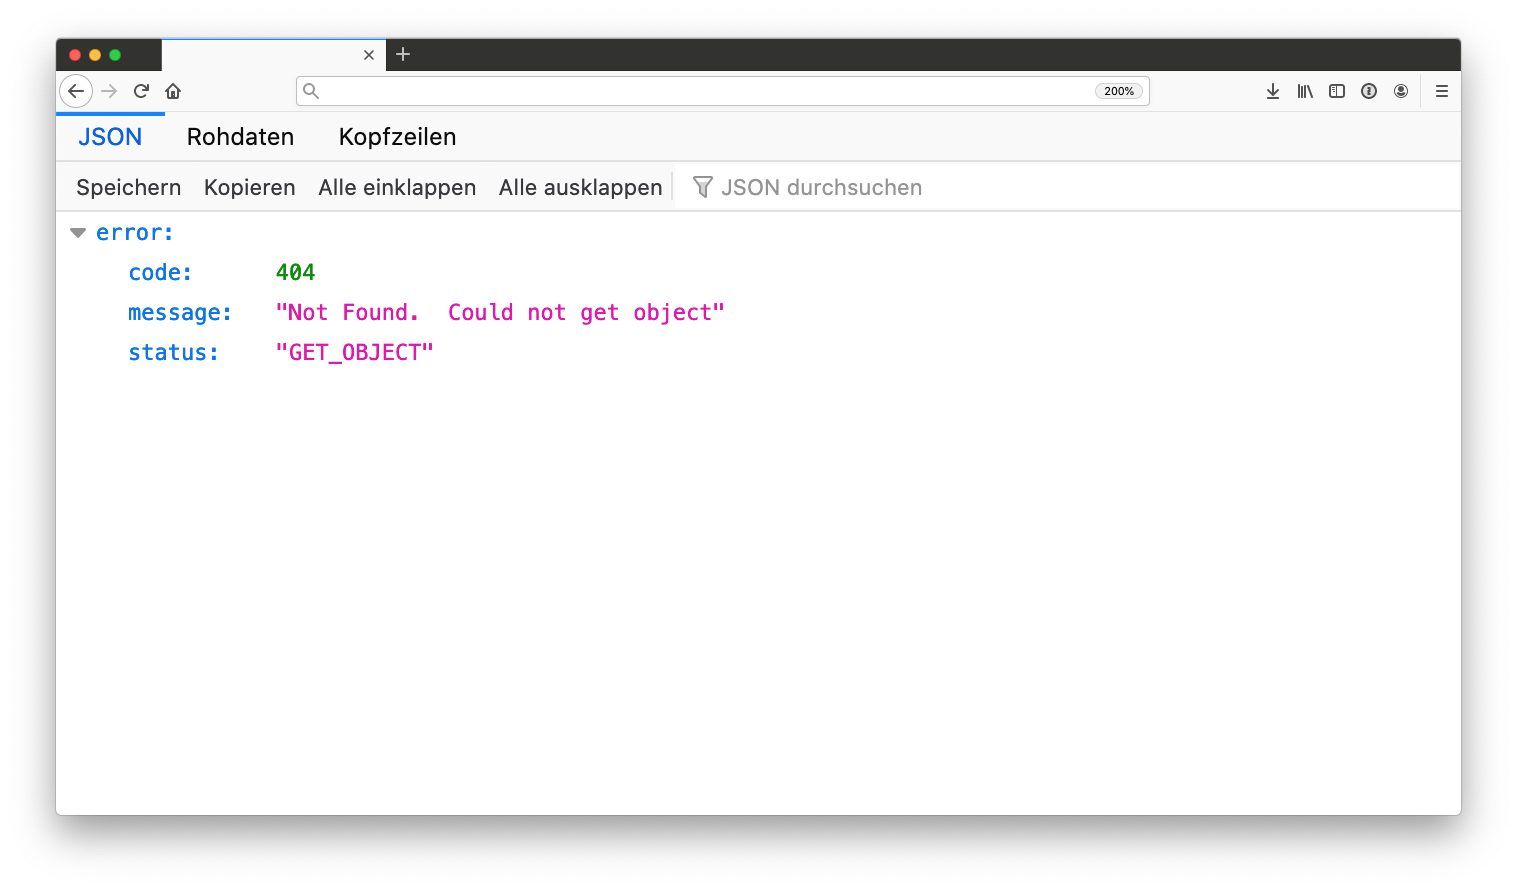Click the "Not Found. Could not get object" value
The image size is (1517, 889).
(500, 312)
